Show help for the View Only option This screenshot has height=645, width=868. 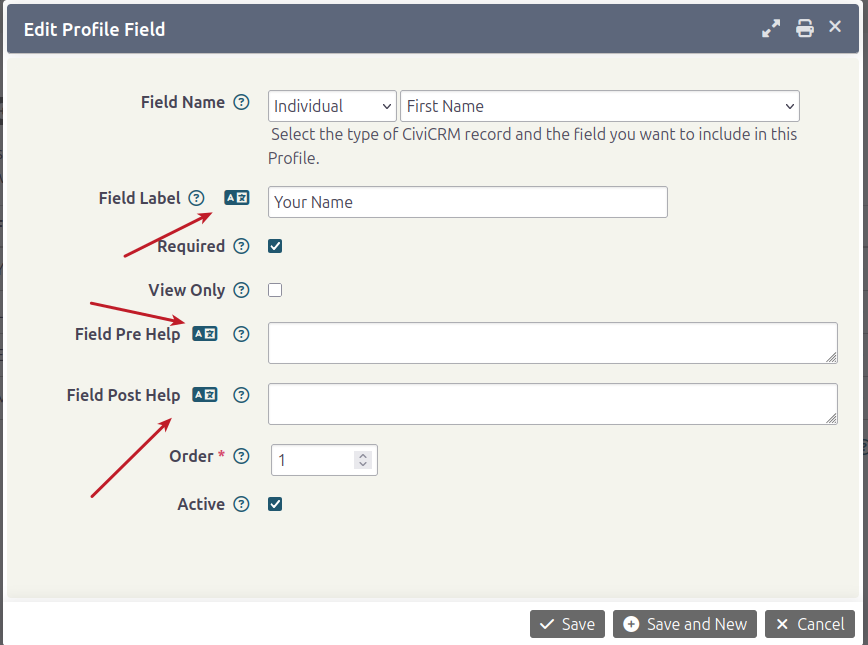[241, 290]
